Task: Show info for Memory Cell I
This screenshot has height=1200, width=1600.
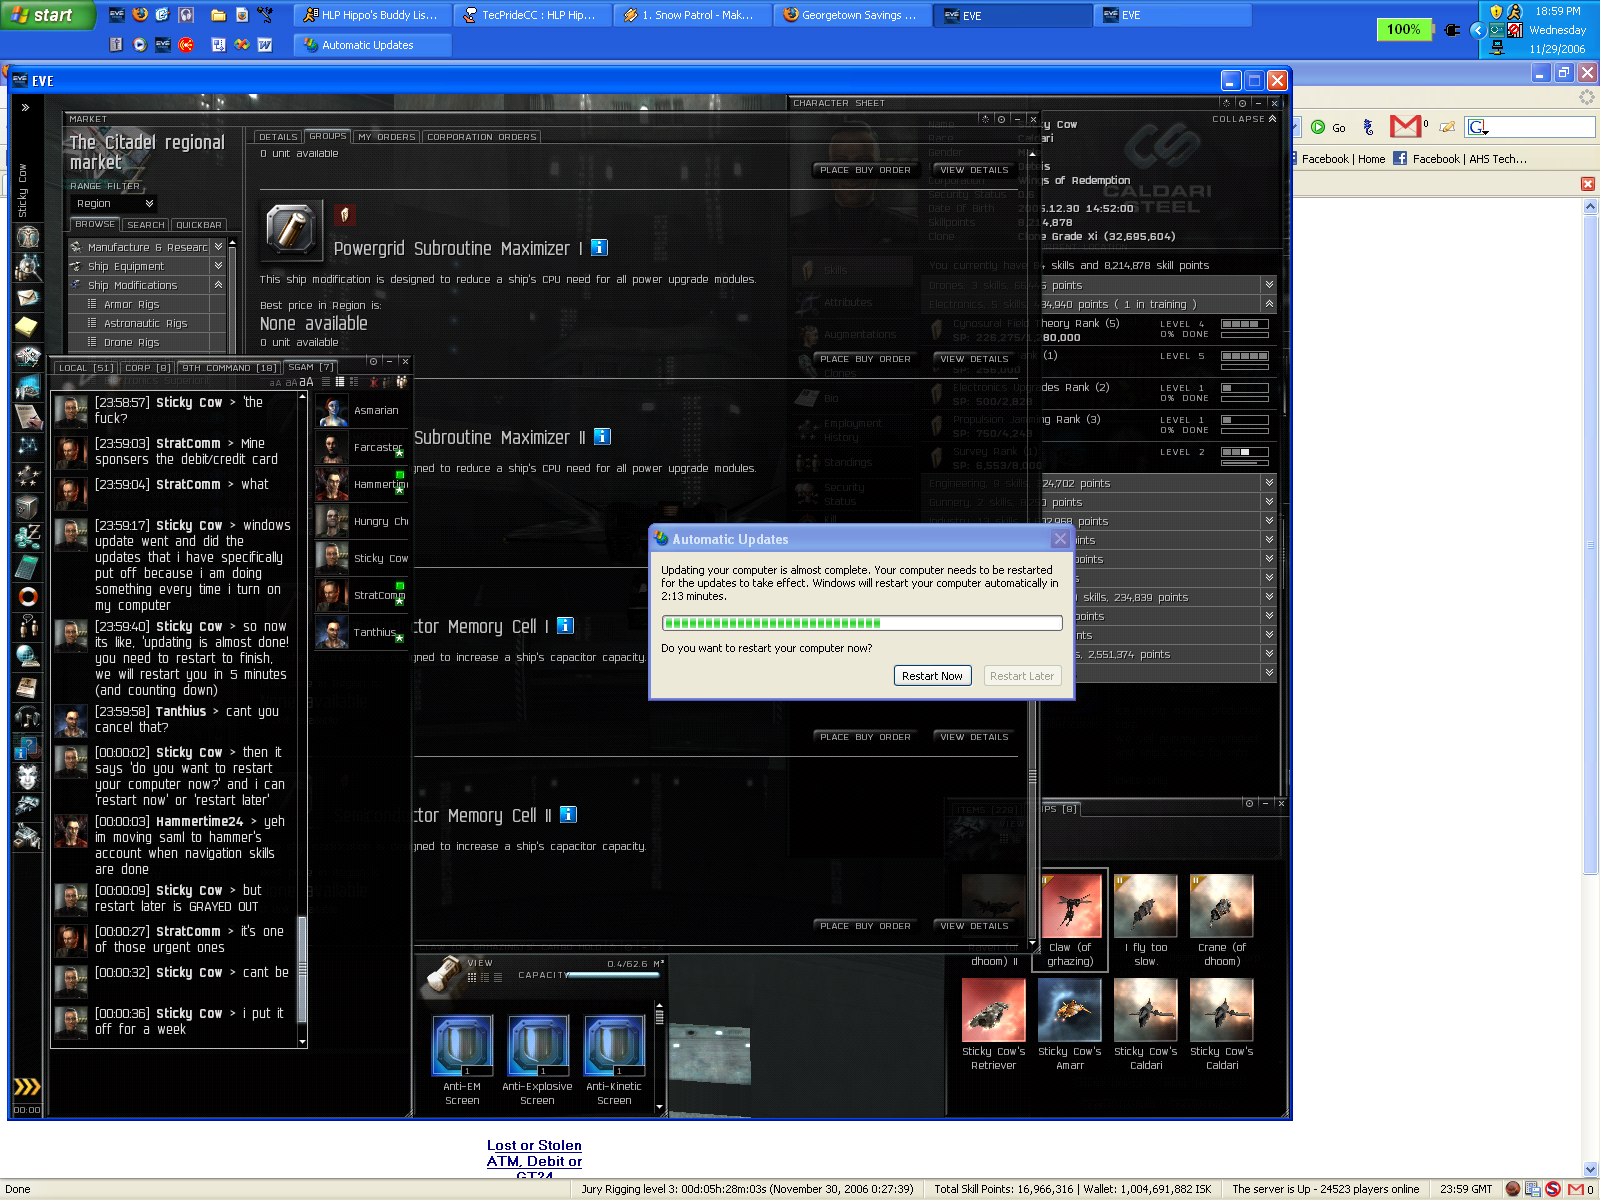Action: [x=565, y=625]
